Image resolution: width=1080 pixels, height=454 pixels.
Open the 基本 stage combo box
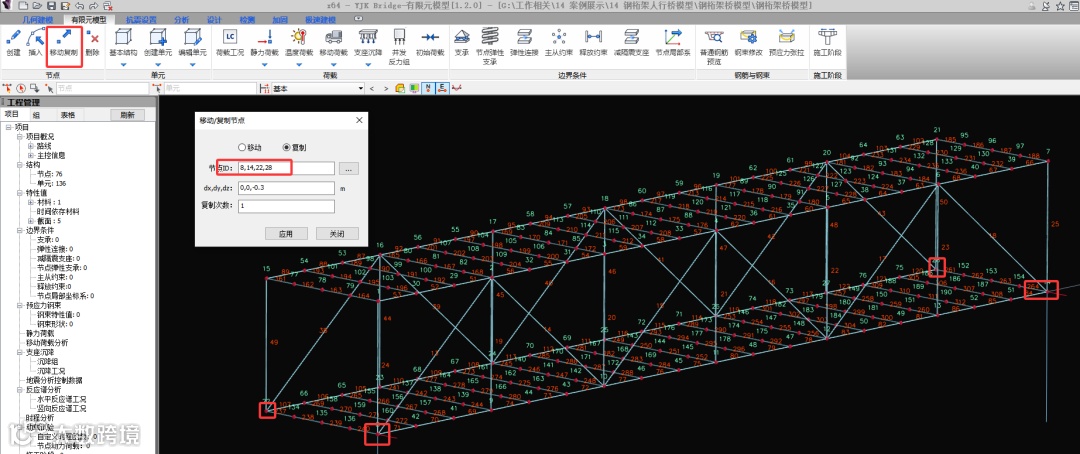[318, 88]
